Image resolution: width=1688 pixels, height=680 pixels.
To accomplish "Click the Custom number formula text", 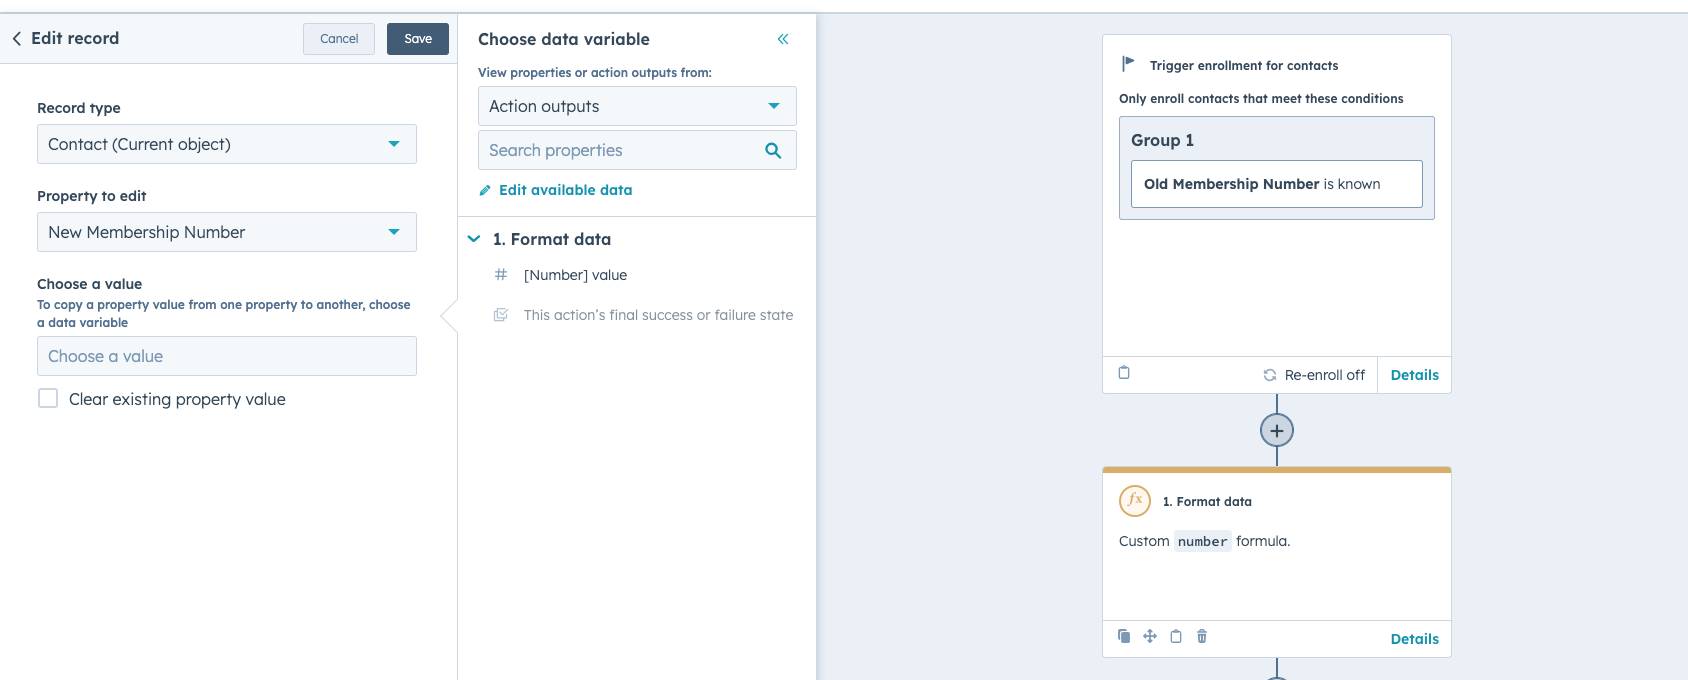I will (1204, 541).
